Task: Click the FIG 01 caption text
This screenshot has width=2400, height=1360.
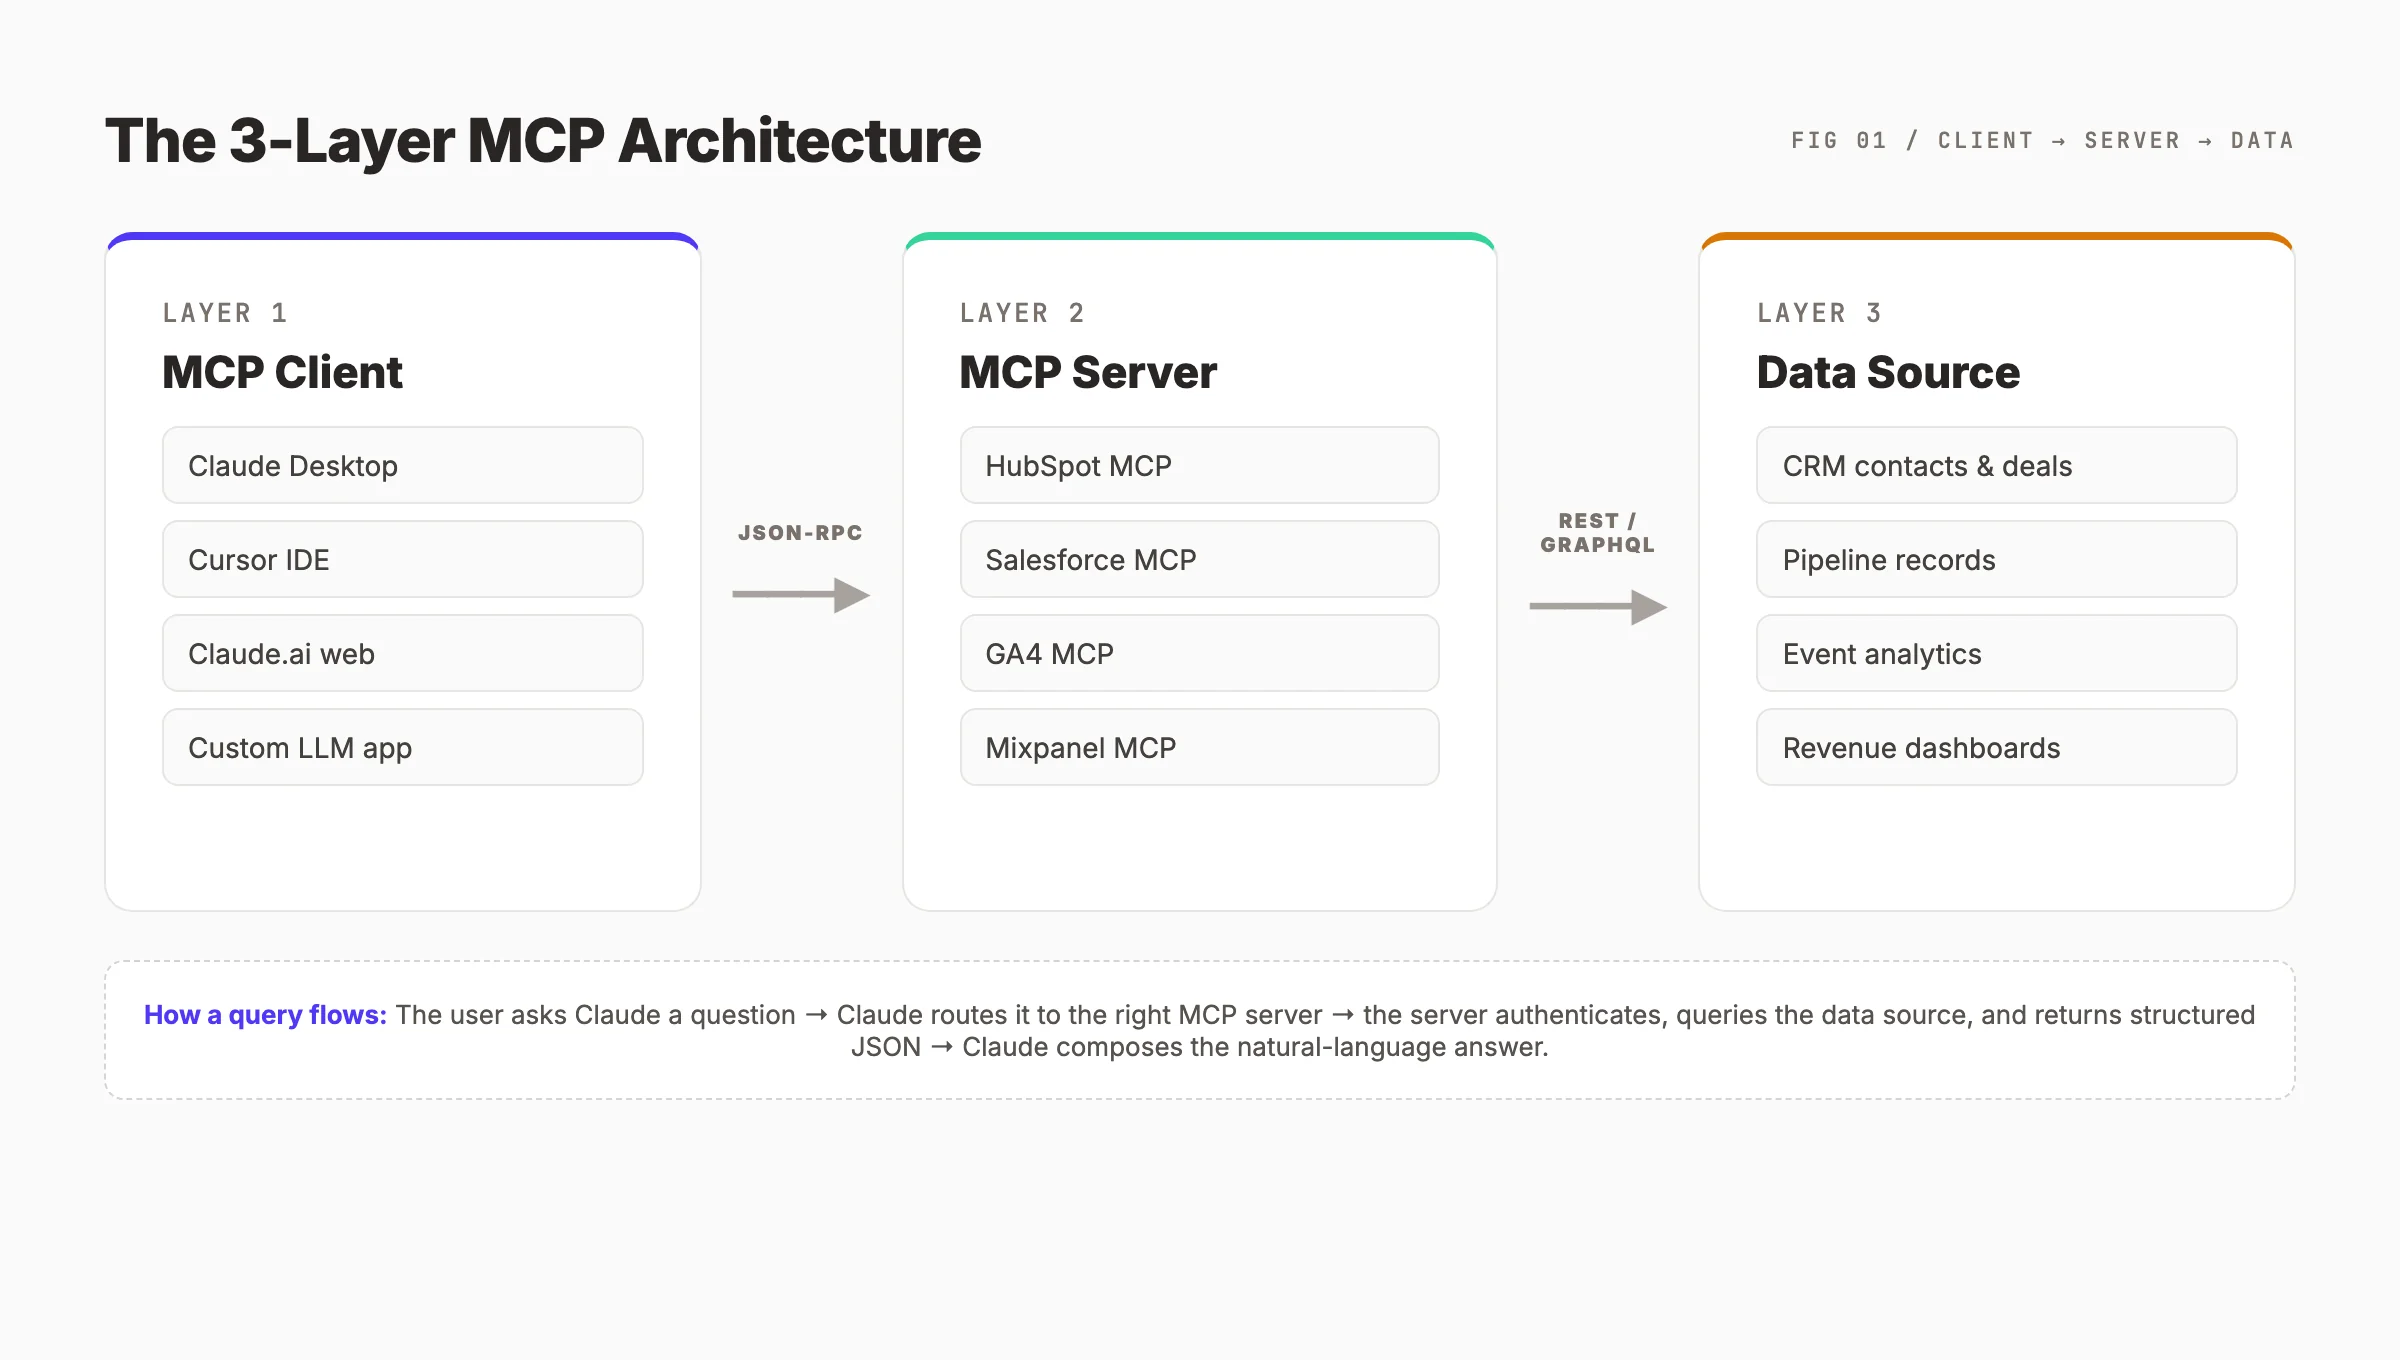Action: 2042,141
